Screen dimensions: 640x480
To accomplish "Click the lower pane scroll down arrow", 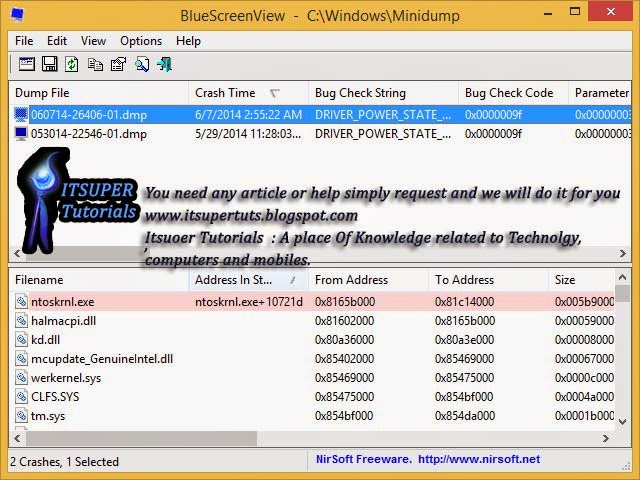I will 622,422.
